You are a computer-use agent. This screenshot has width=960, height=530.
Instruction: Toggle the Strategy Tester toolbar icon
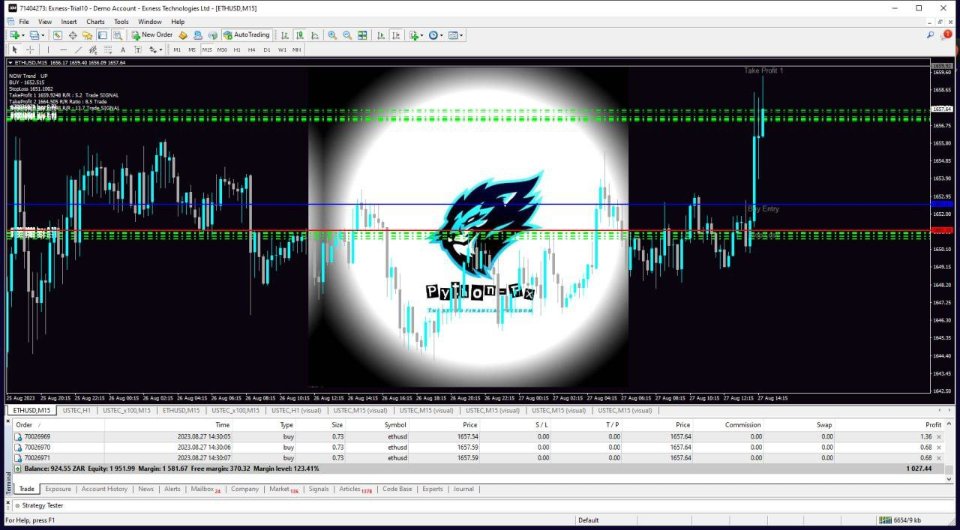(x=118, y=35)
